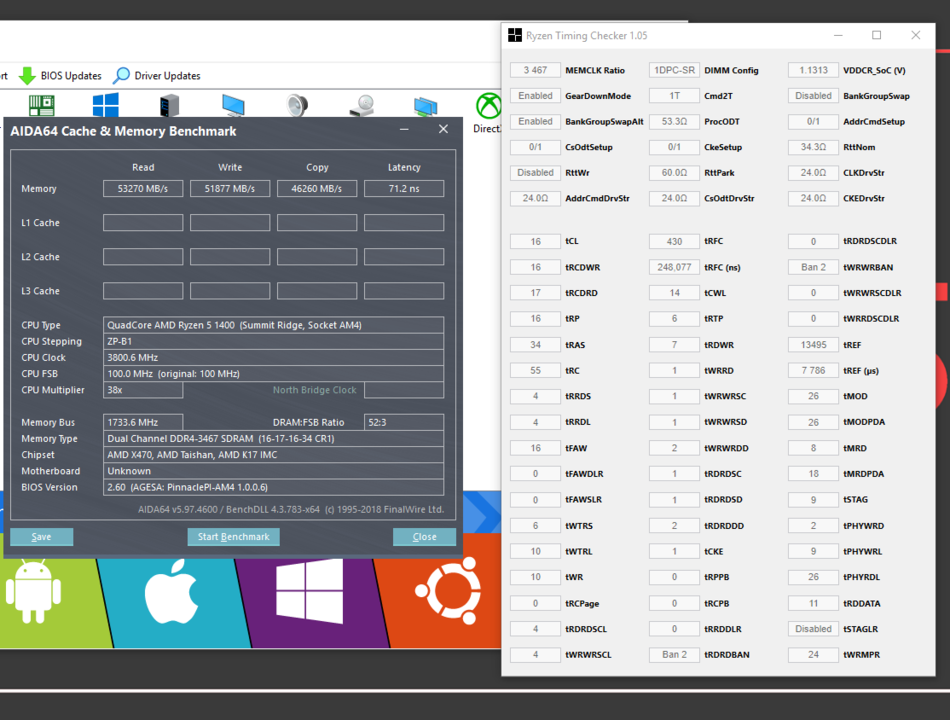Viewport: 950px width, 720px height.
Task: Click the Driver Updates magnifier icon
Action: pos(121,75)
